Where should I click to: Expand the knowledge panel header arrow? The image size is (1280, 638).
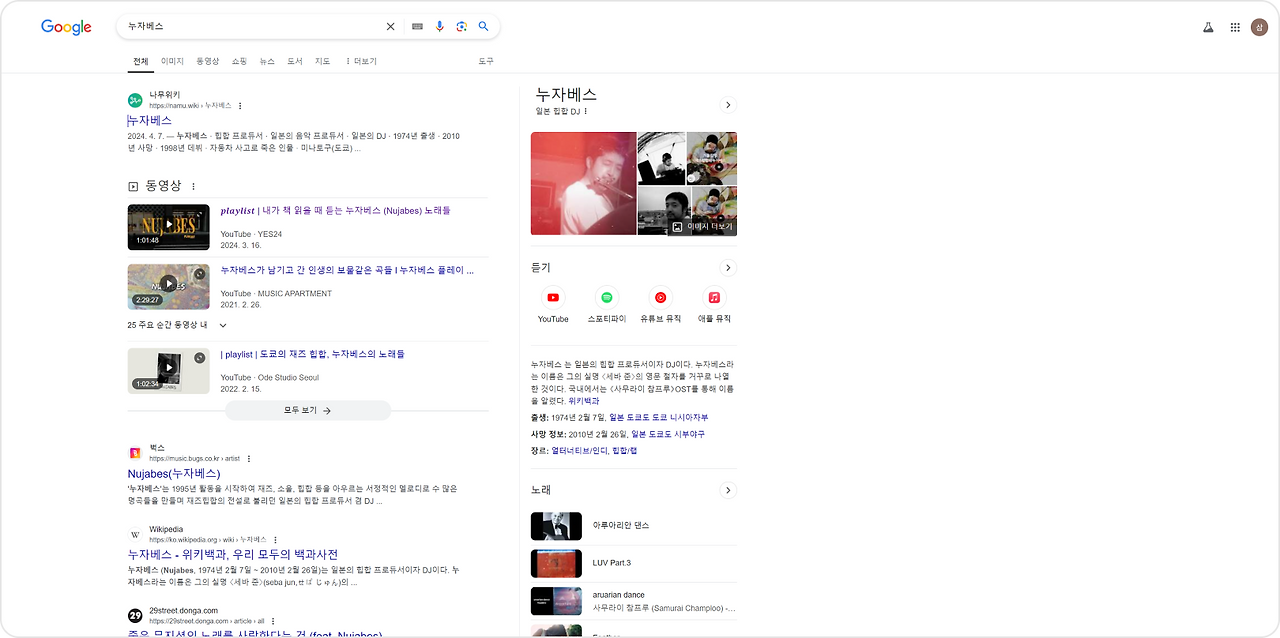pyautogui.click(x=728, y=105)
